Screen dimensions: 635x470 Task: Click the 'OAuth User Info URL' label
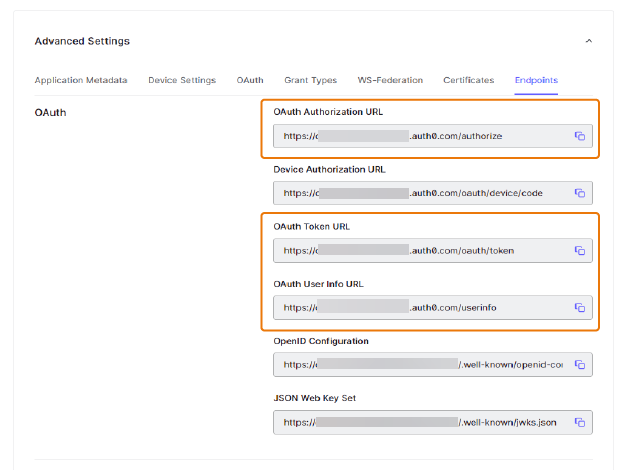coord(318,284)
